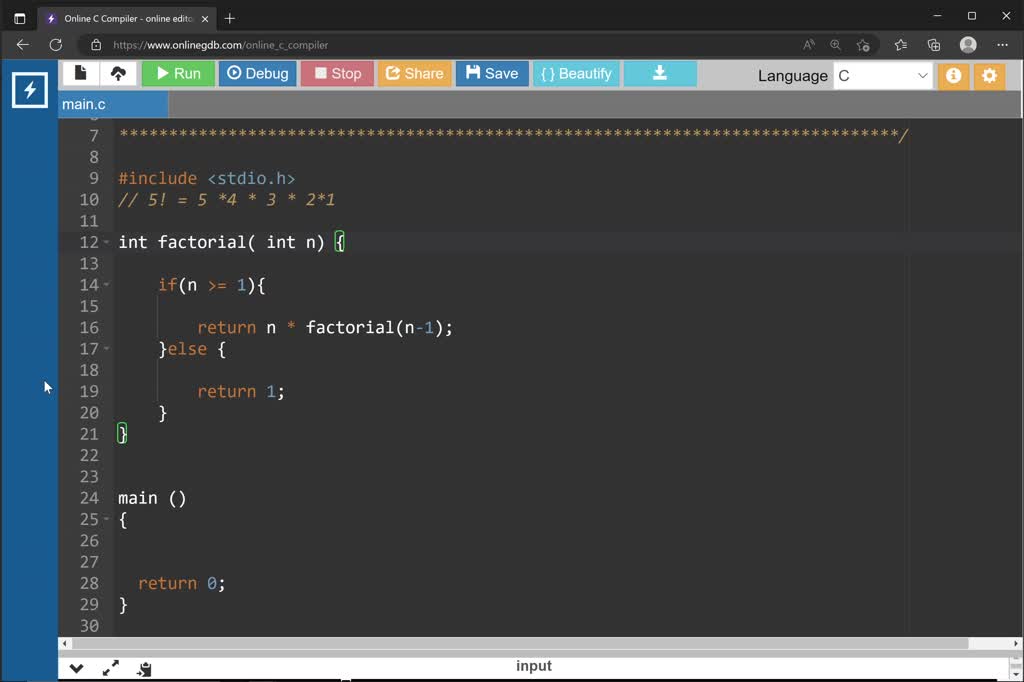The height and width of the screenshot is (682, 1024).
Task: Start debugging with the Debug button
Action: tap(257, 72)
